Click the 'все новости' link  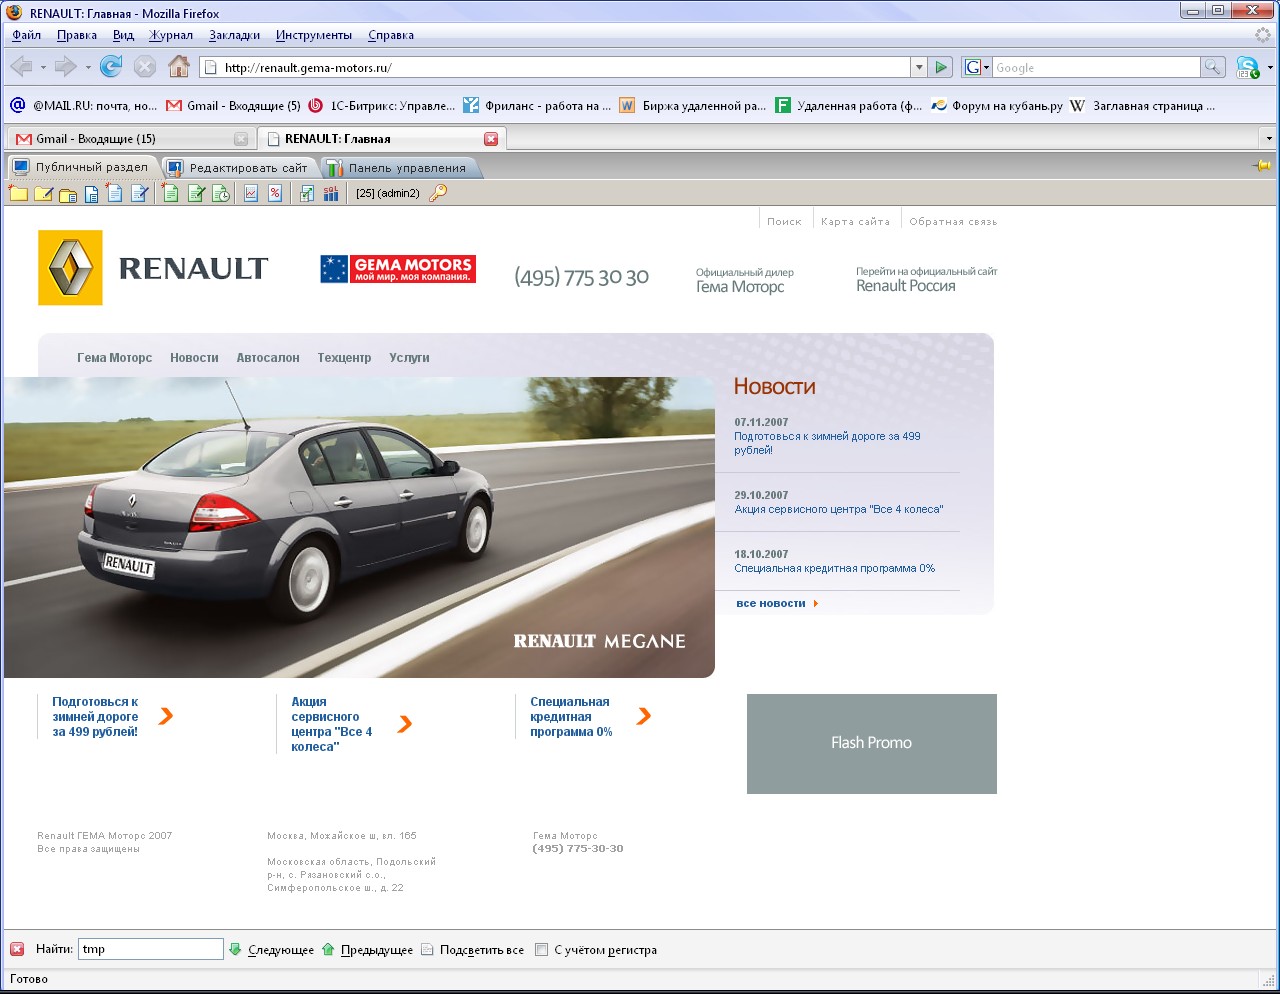click(777, 604)
